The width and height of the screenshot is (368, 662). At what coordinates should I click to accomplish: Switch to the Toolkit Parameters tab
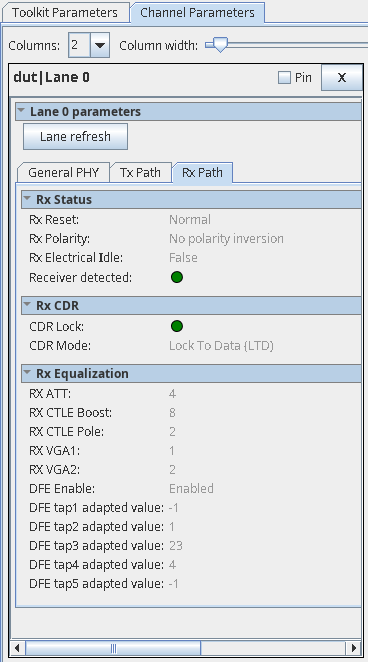[65, 13]
